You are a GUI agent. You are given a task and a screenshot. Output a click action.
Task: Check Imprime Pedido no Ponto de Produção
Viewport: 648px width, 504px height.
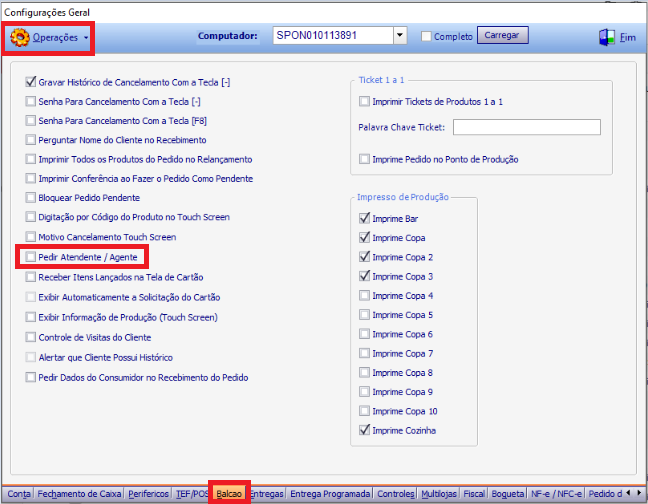(364, 159)
